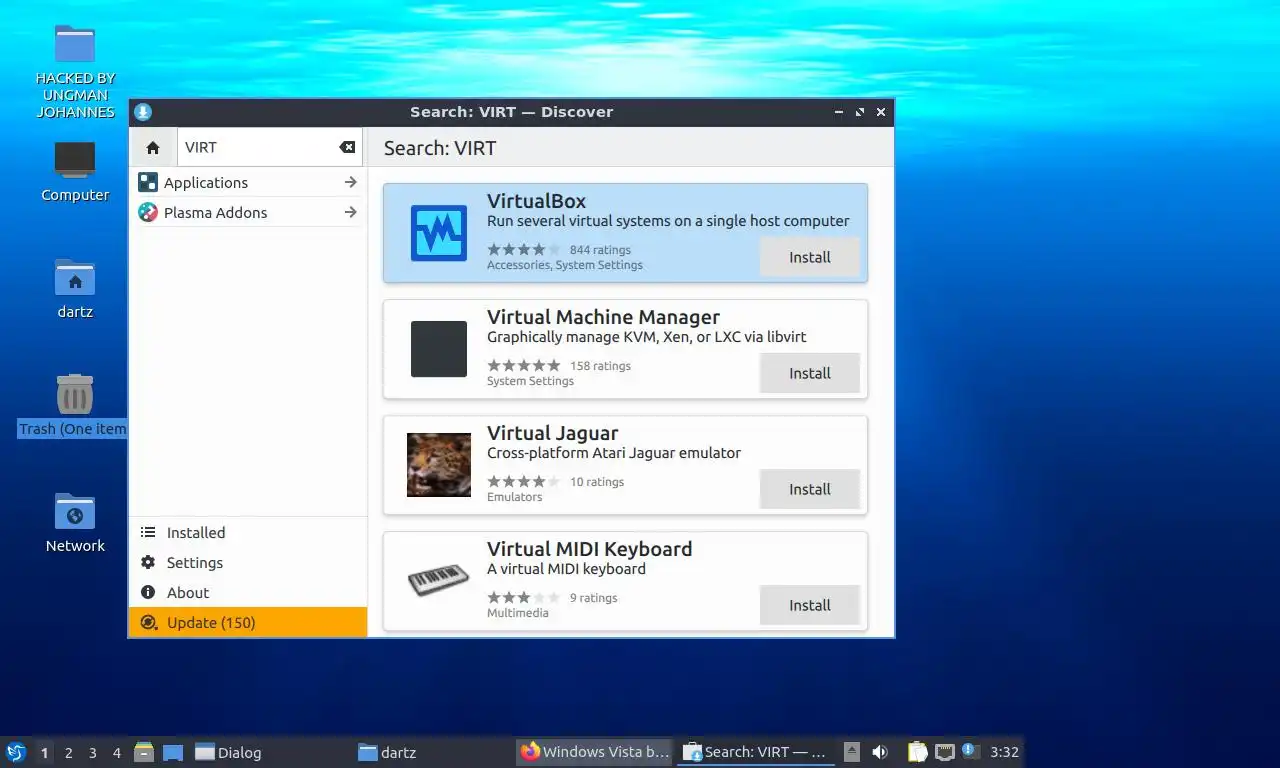Screen dimensions: 1280x768
Task: Switch to dartz taskbar window
Action: 433,752
